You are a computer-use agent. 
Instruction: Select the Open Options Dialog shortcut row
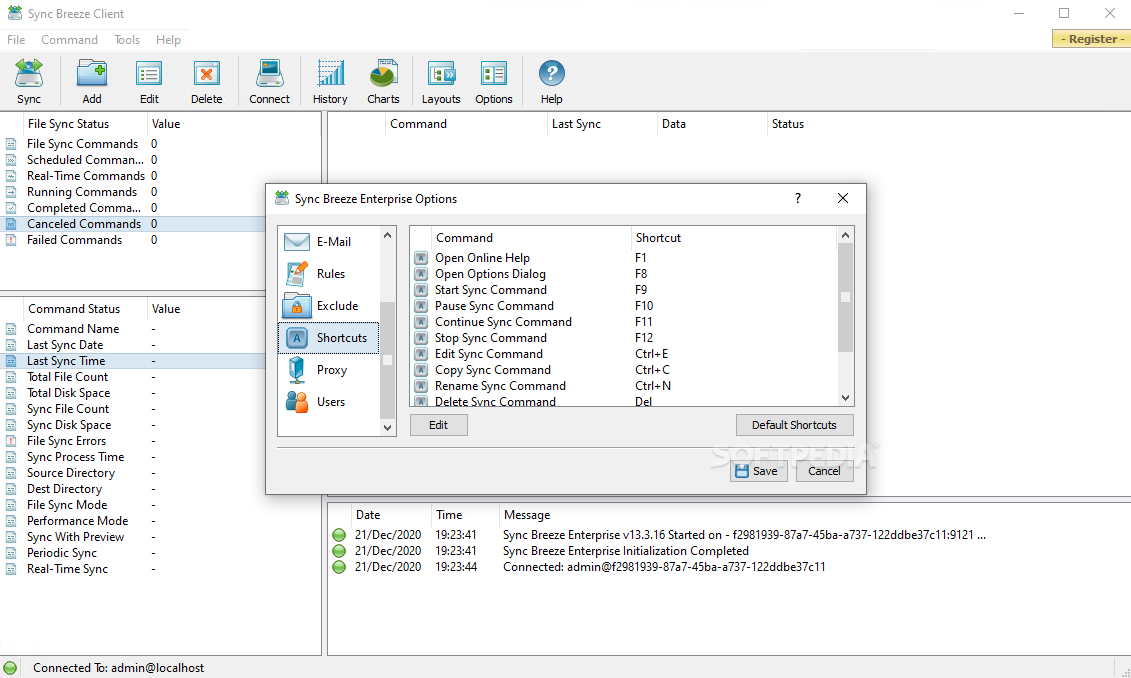click(623, 274)
